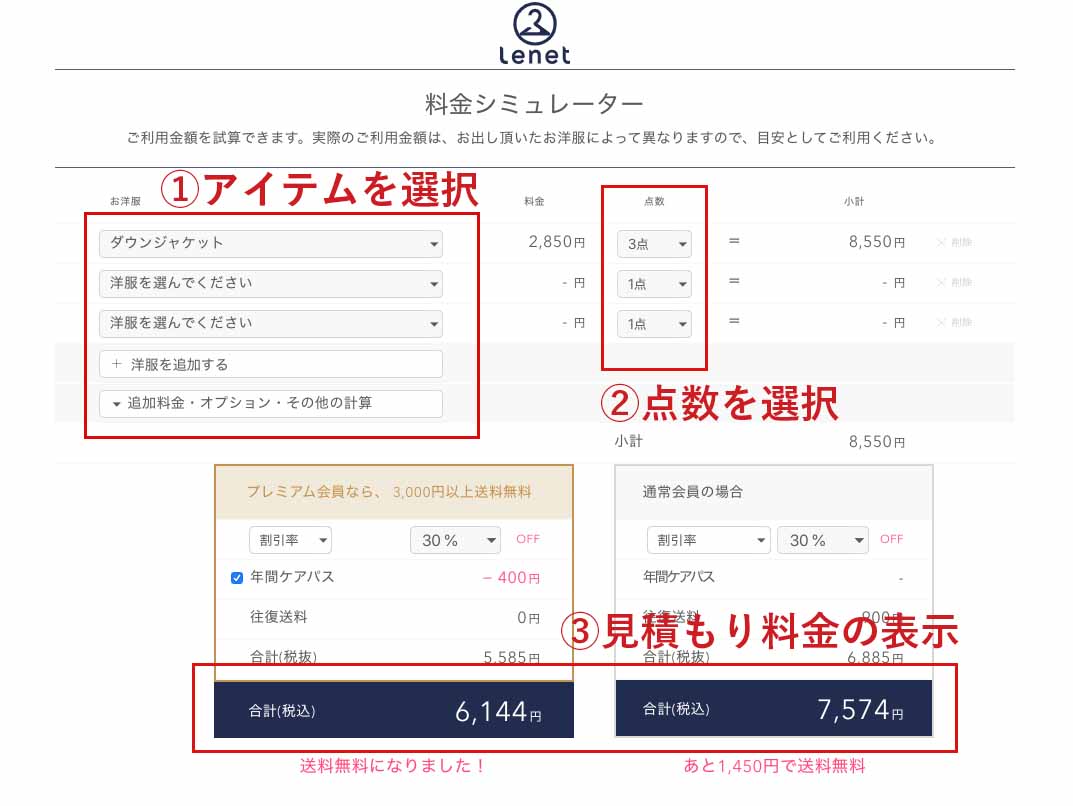Expand 追加料金・オプション・その他の計算 section
The width and height of the screenshot is (1073, 806).
(270, 403)
